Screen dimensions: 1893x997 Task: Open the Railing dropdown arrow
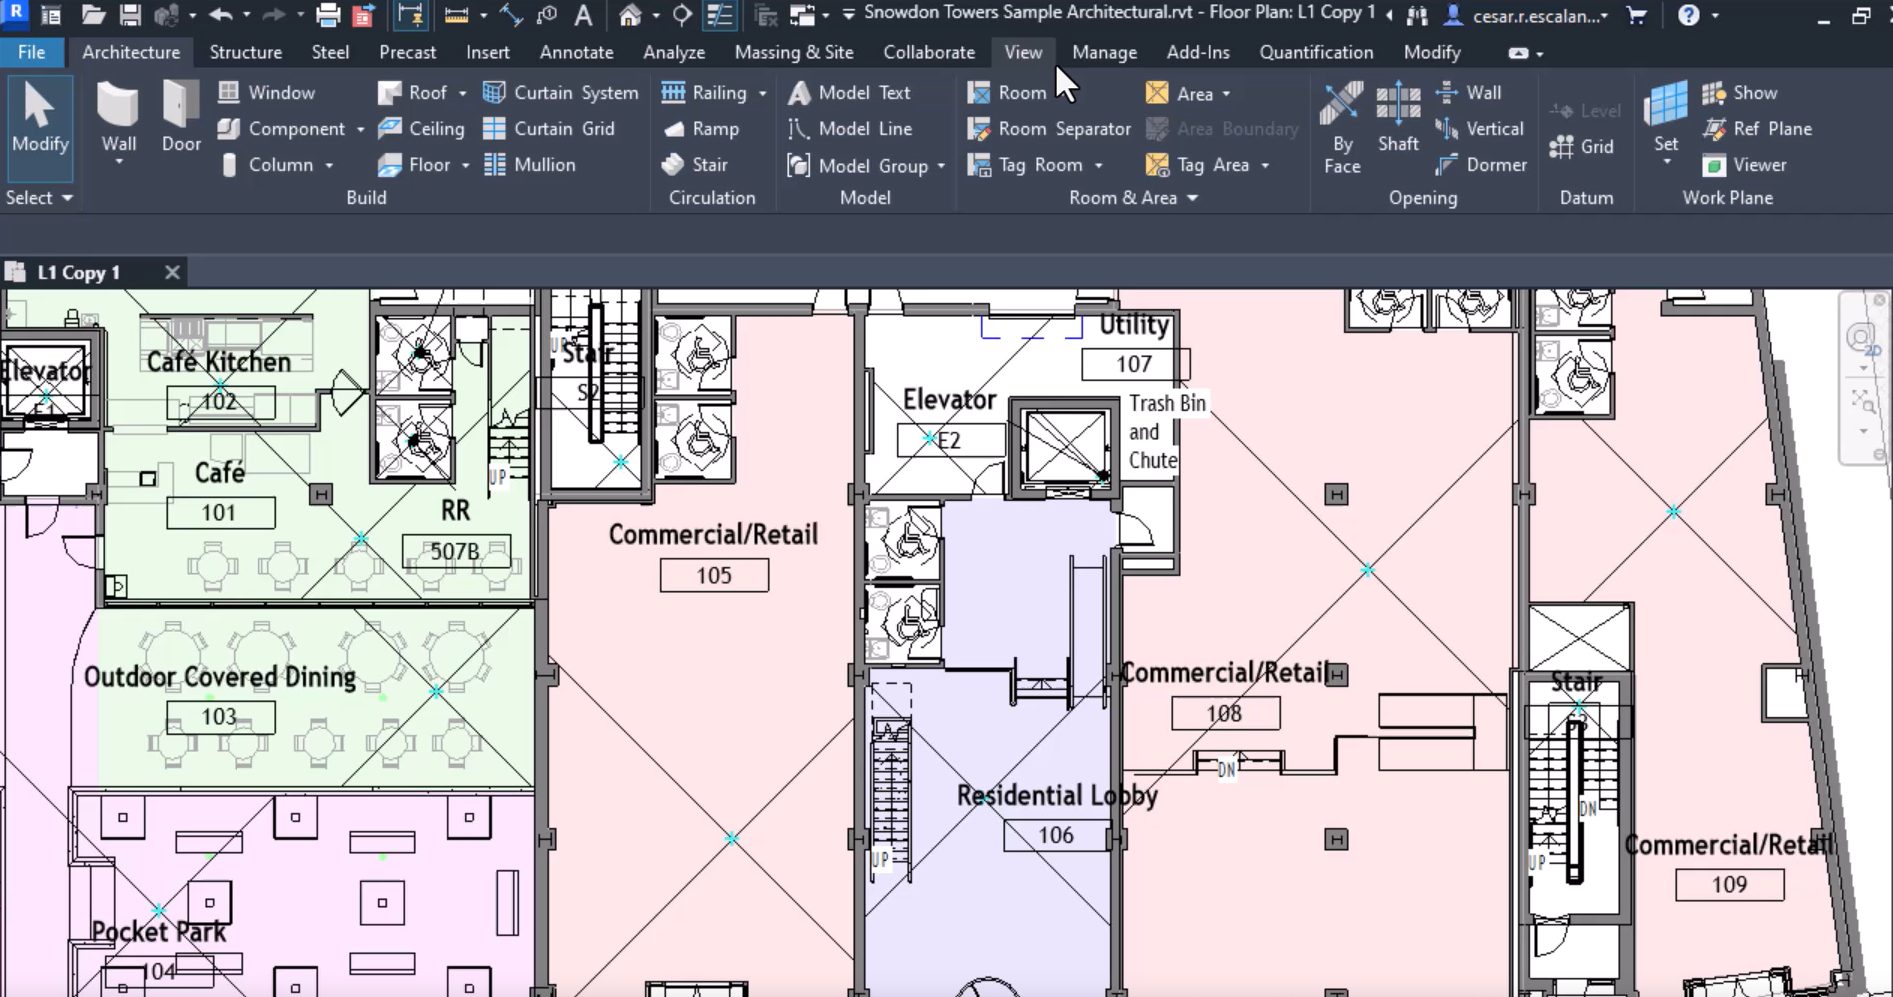[763, 93]
